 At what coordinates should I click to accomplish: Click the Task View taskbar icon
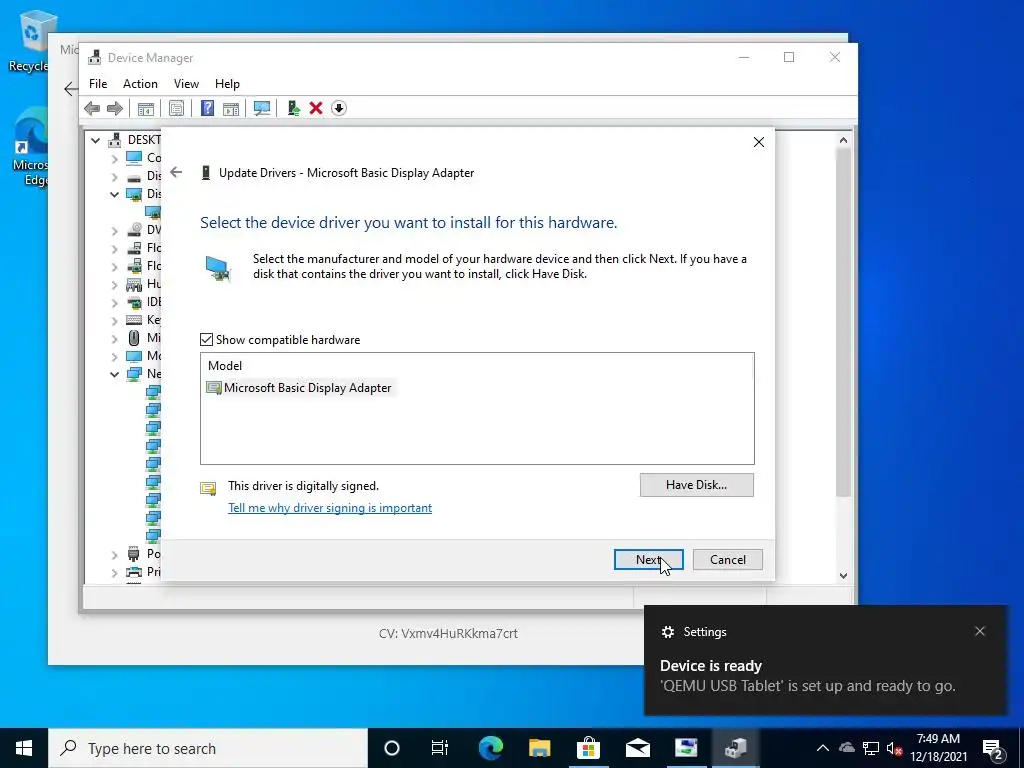(x=440, y=748)
